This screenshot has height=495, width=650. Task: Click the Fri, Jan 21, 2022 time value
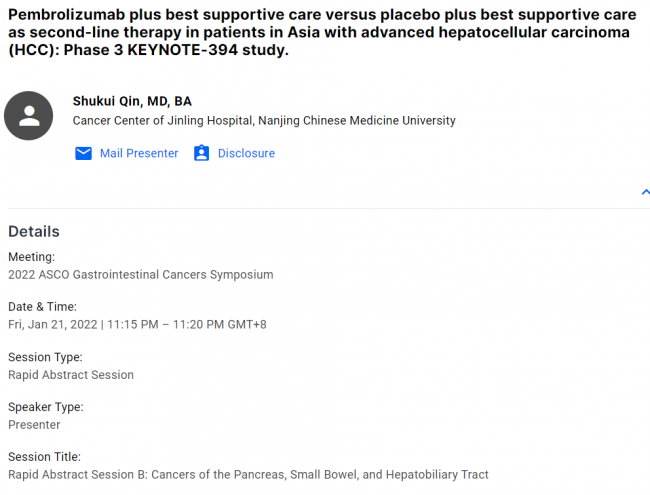pyautogui.click(x=137, y=325)
